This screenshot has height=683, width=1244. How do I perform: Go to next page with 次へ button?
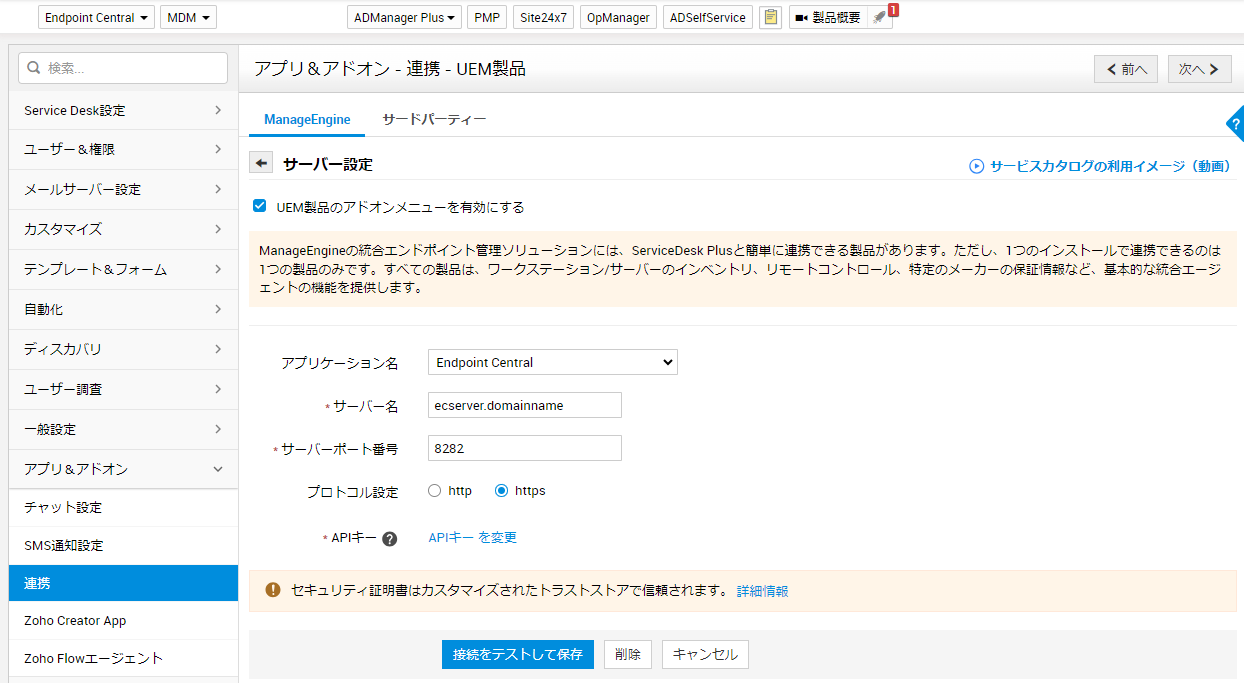pos(1199,69)
